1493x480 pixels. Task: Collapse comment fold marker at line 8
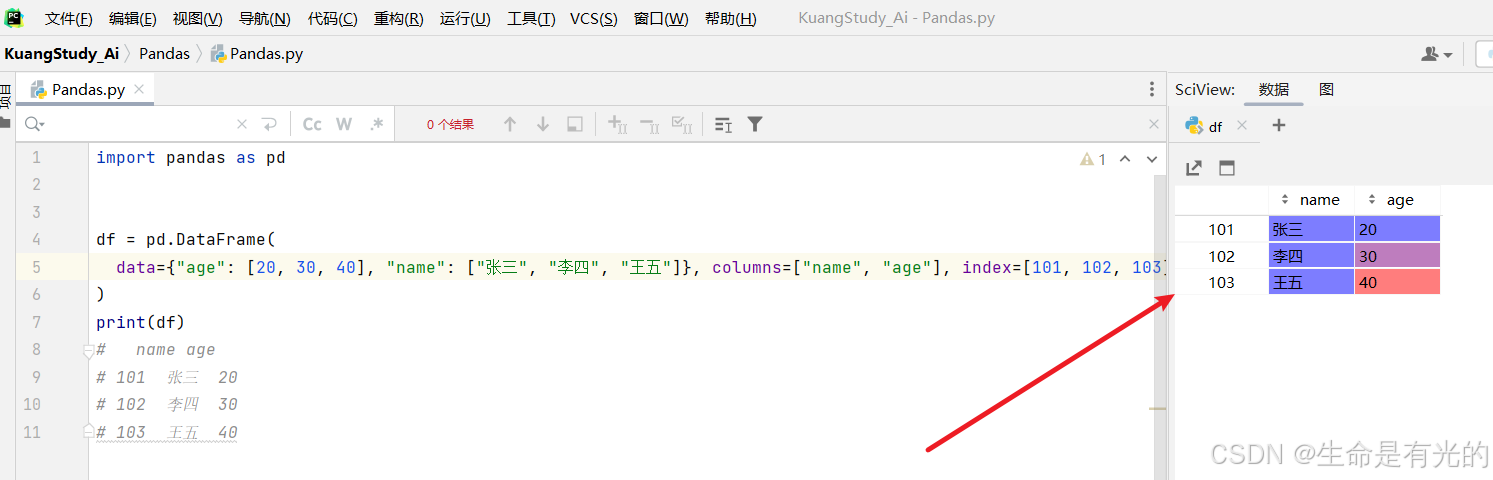[x=88, y=350]
